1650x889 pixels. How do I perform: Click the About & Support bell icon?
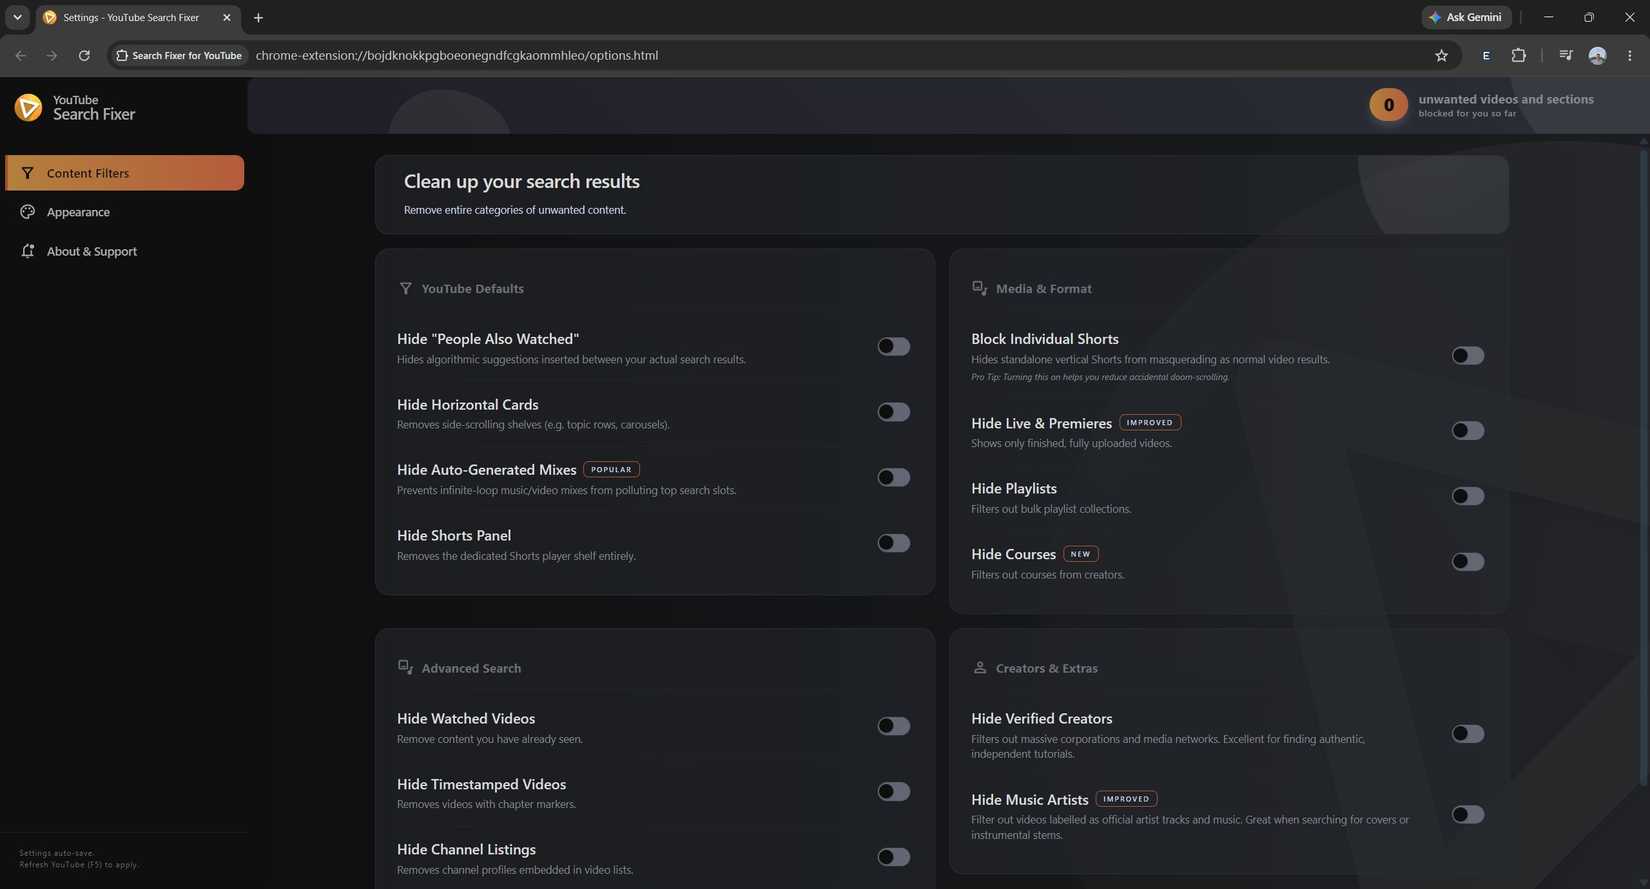coord(27,251)
